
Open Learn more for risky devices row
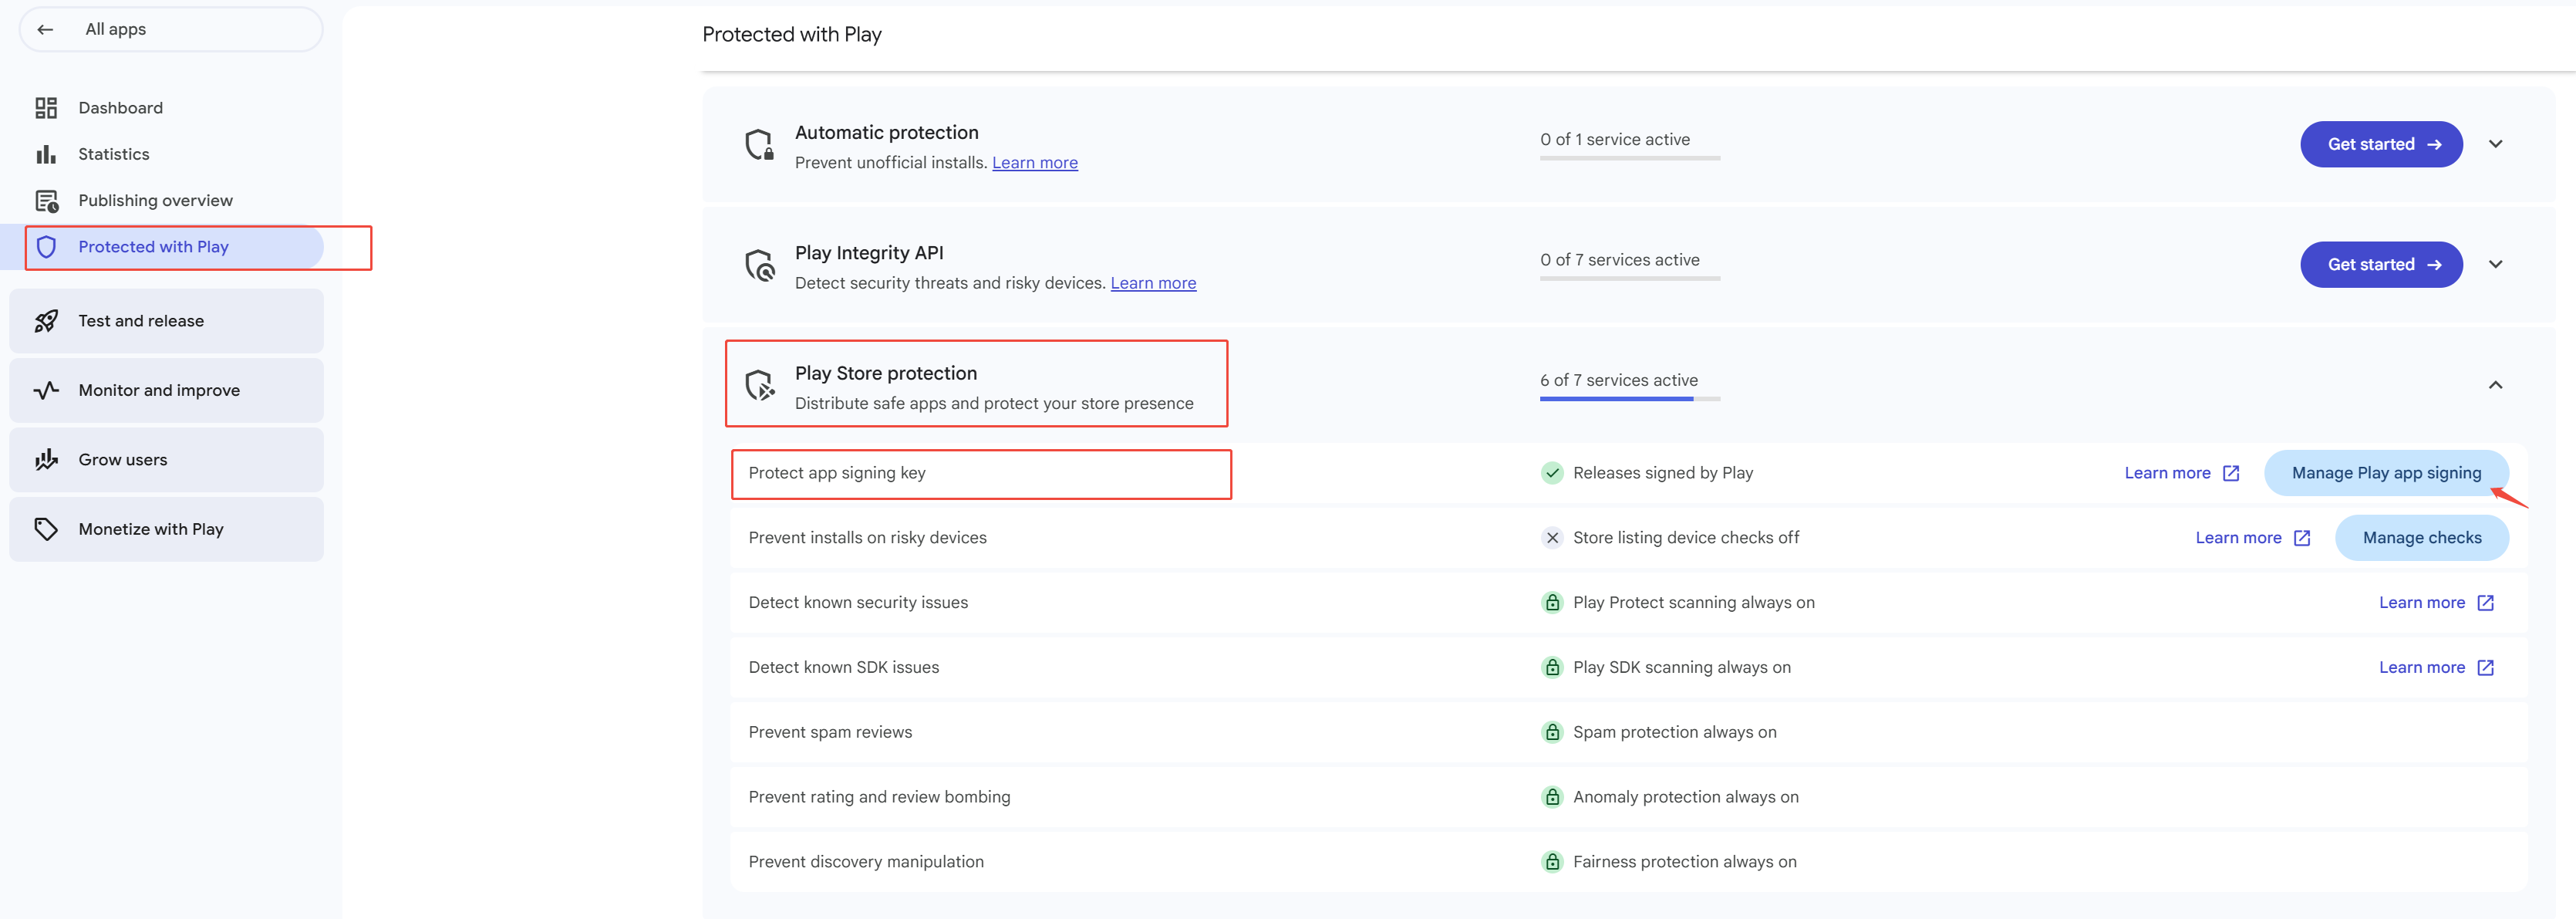pos(2252,538)
